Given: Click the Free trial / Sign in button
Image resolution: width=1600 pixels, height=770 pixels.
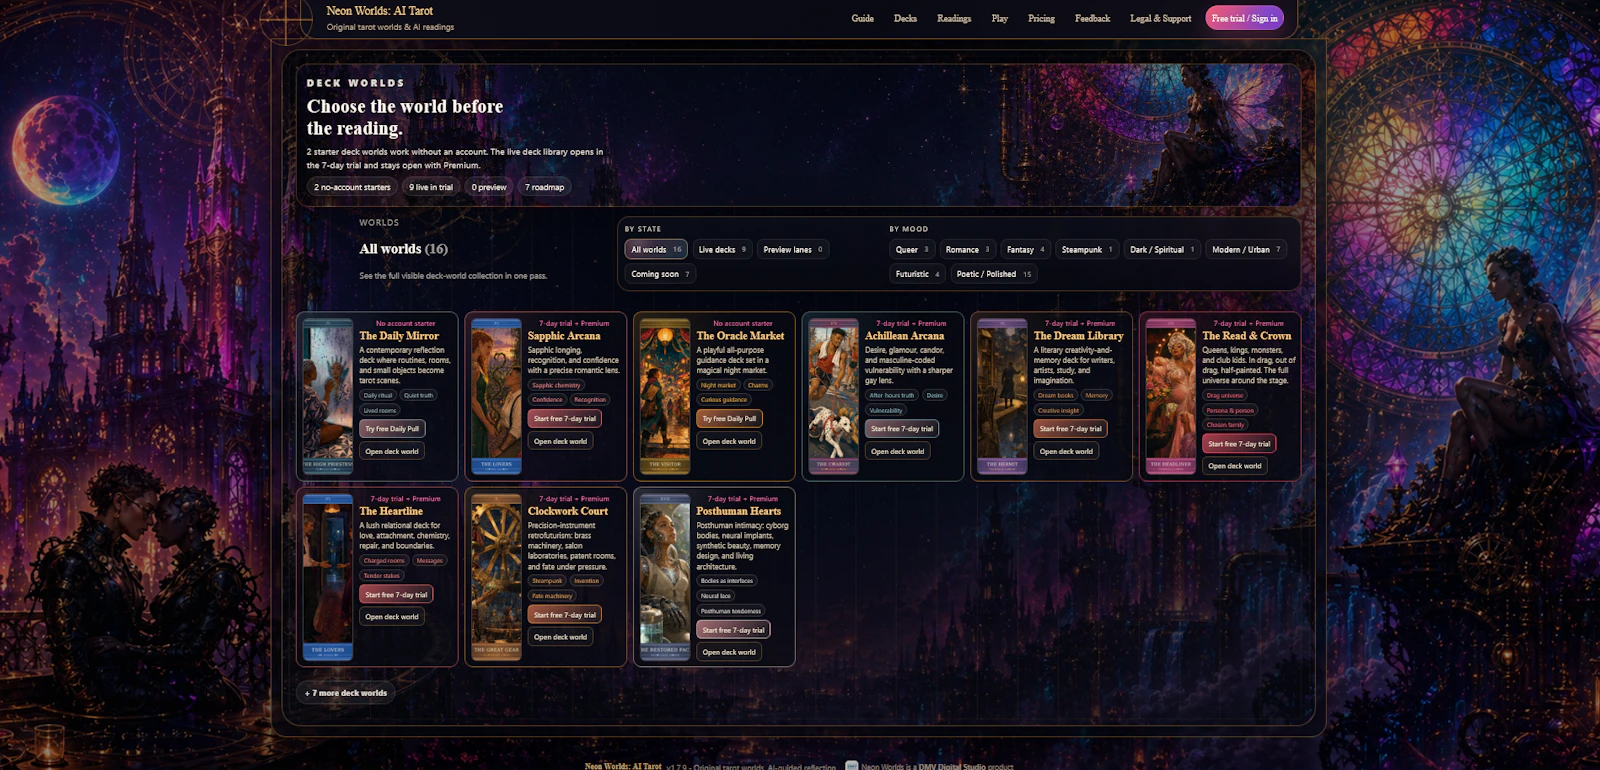Looking at the screenshot, I should (1244, 18).
